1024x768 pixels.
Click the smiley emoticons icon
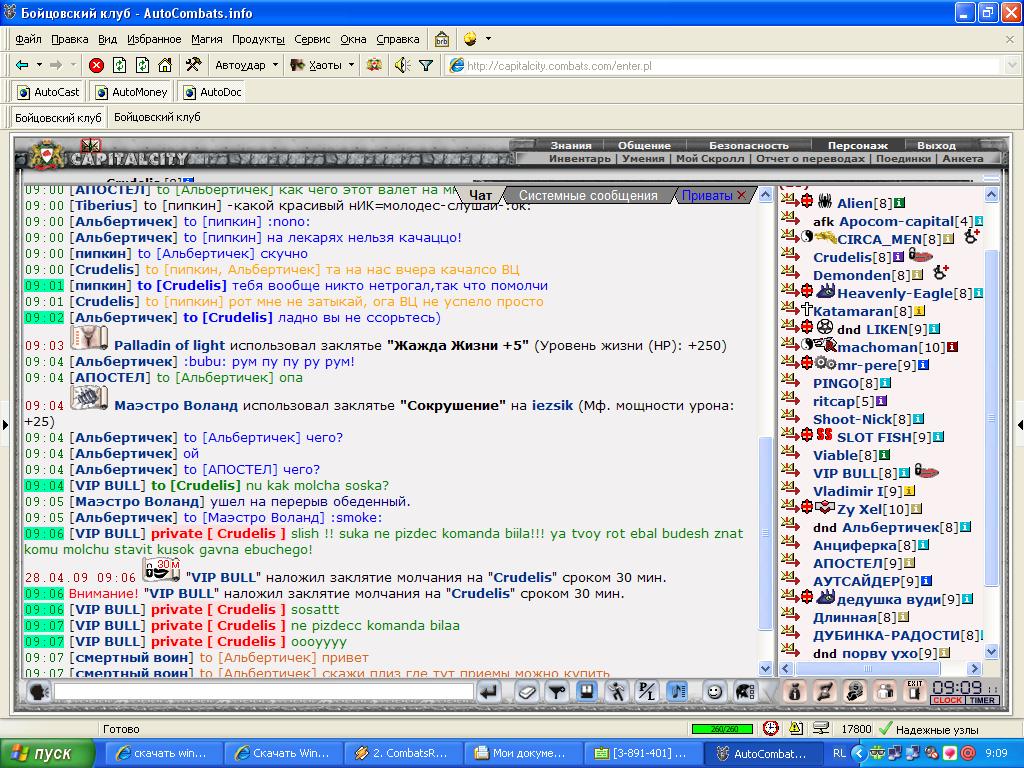[714, 692]
